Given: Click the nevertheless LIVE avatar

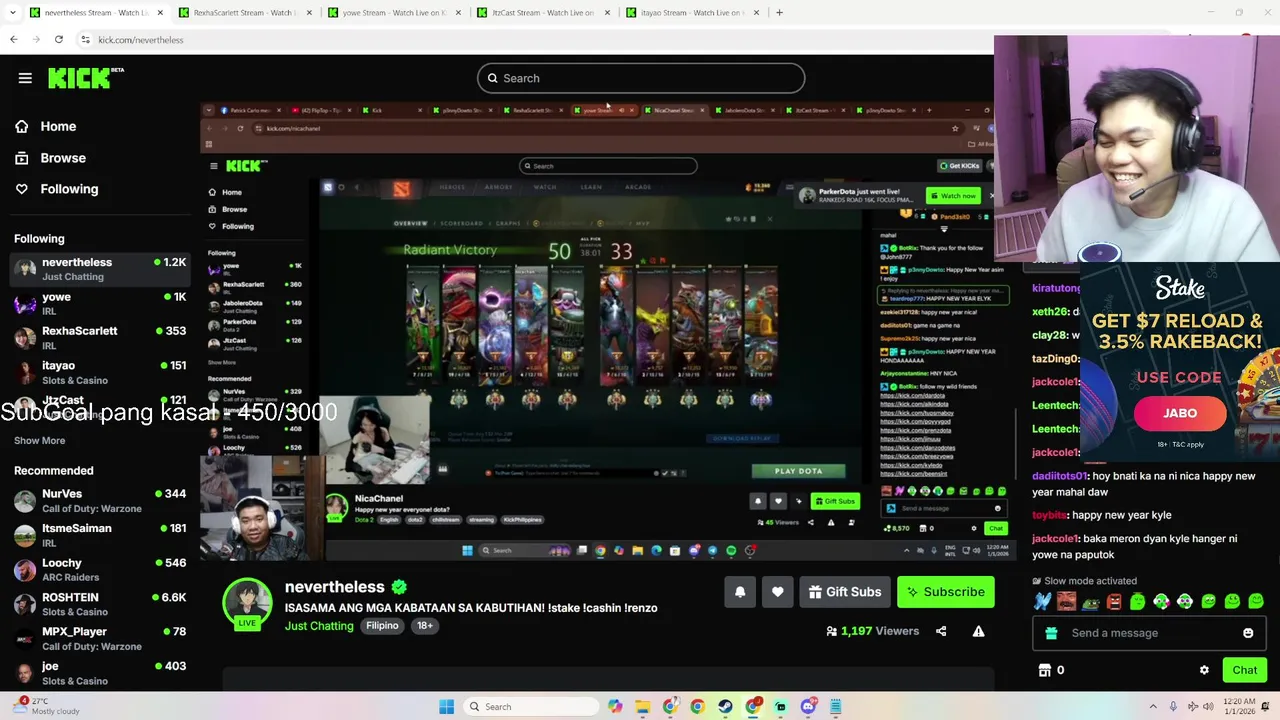Looking at the screenshot, I should 247,604.
